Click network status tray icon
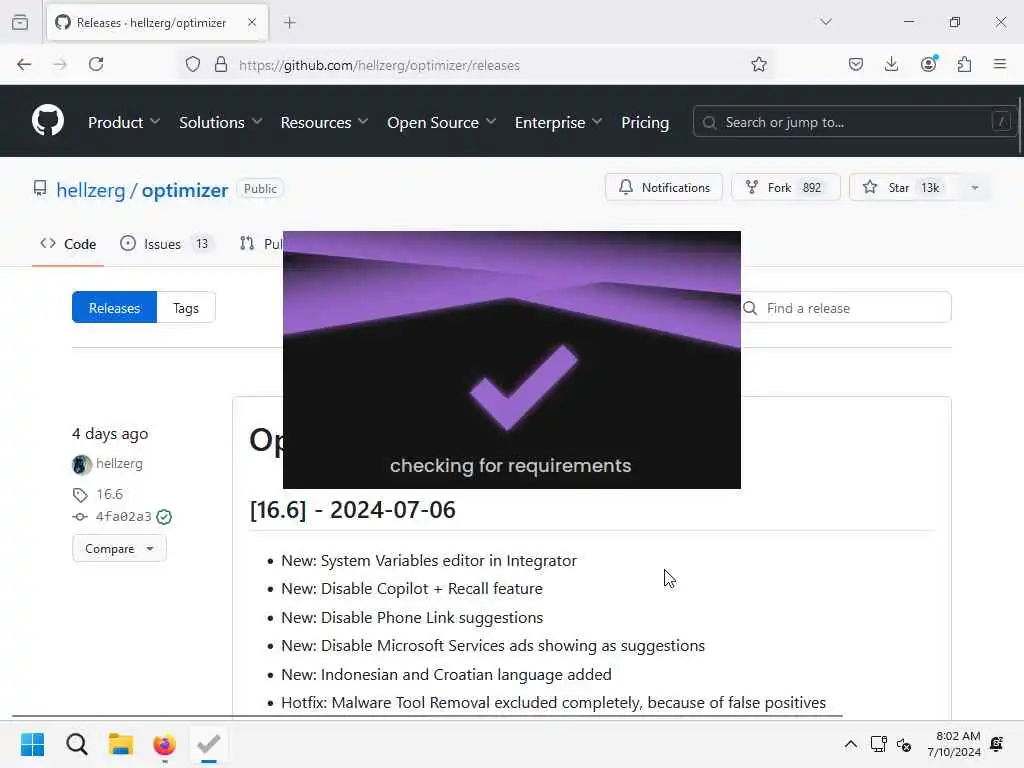The height and width of the screenshot is (768, 1024). pos(878,744)
